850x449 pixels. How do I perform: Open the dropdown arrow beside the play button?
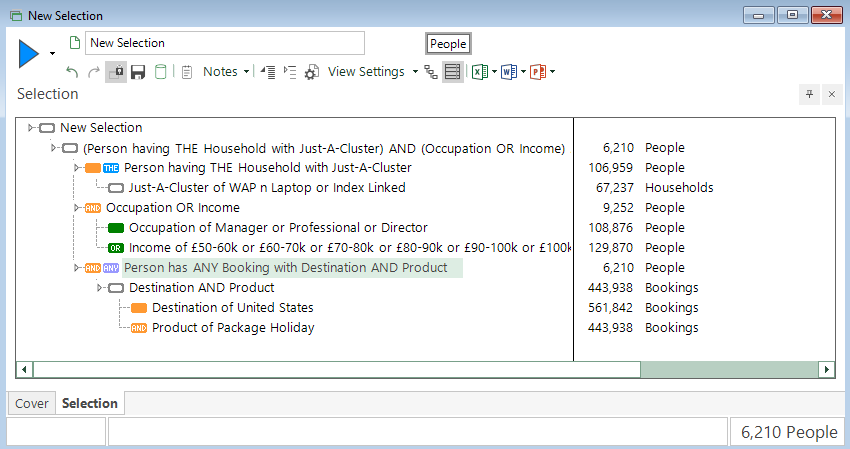53,54
